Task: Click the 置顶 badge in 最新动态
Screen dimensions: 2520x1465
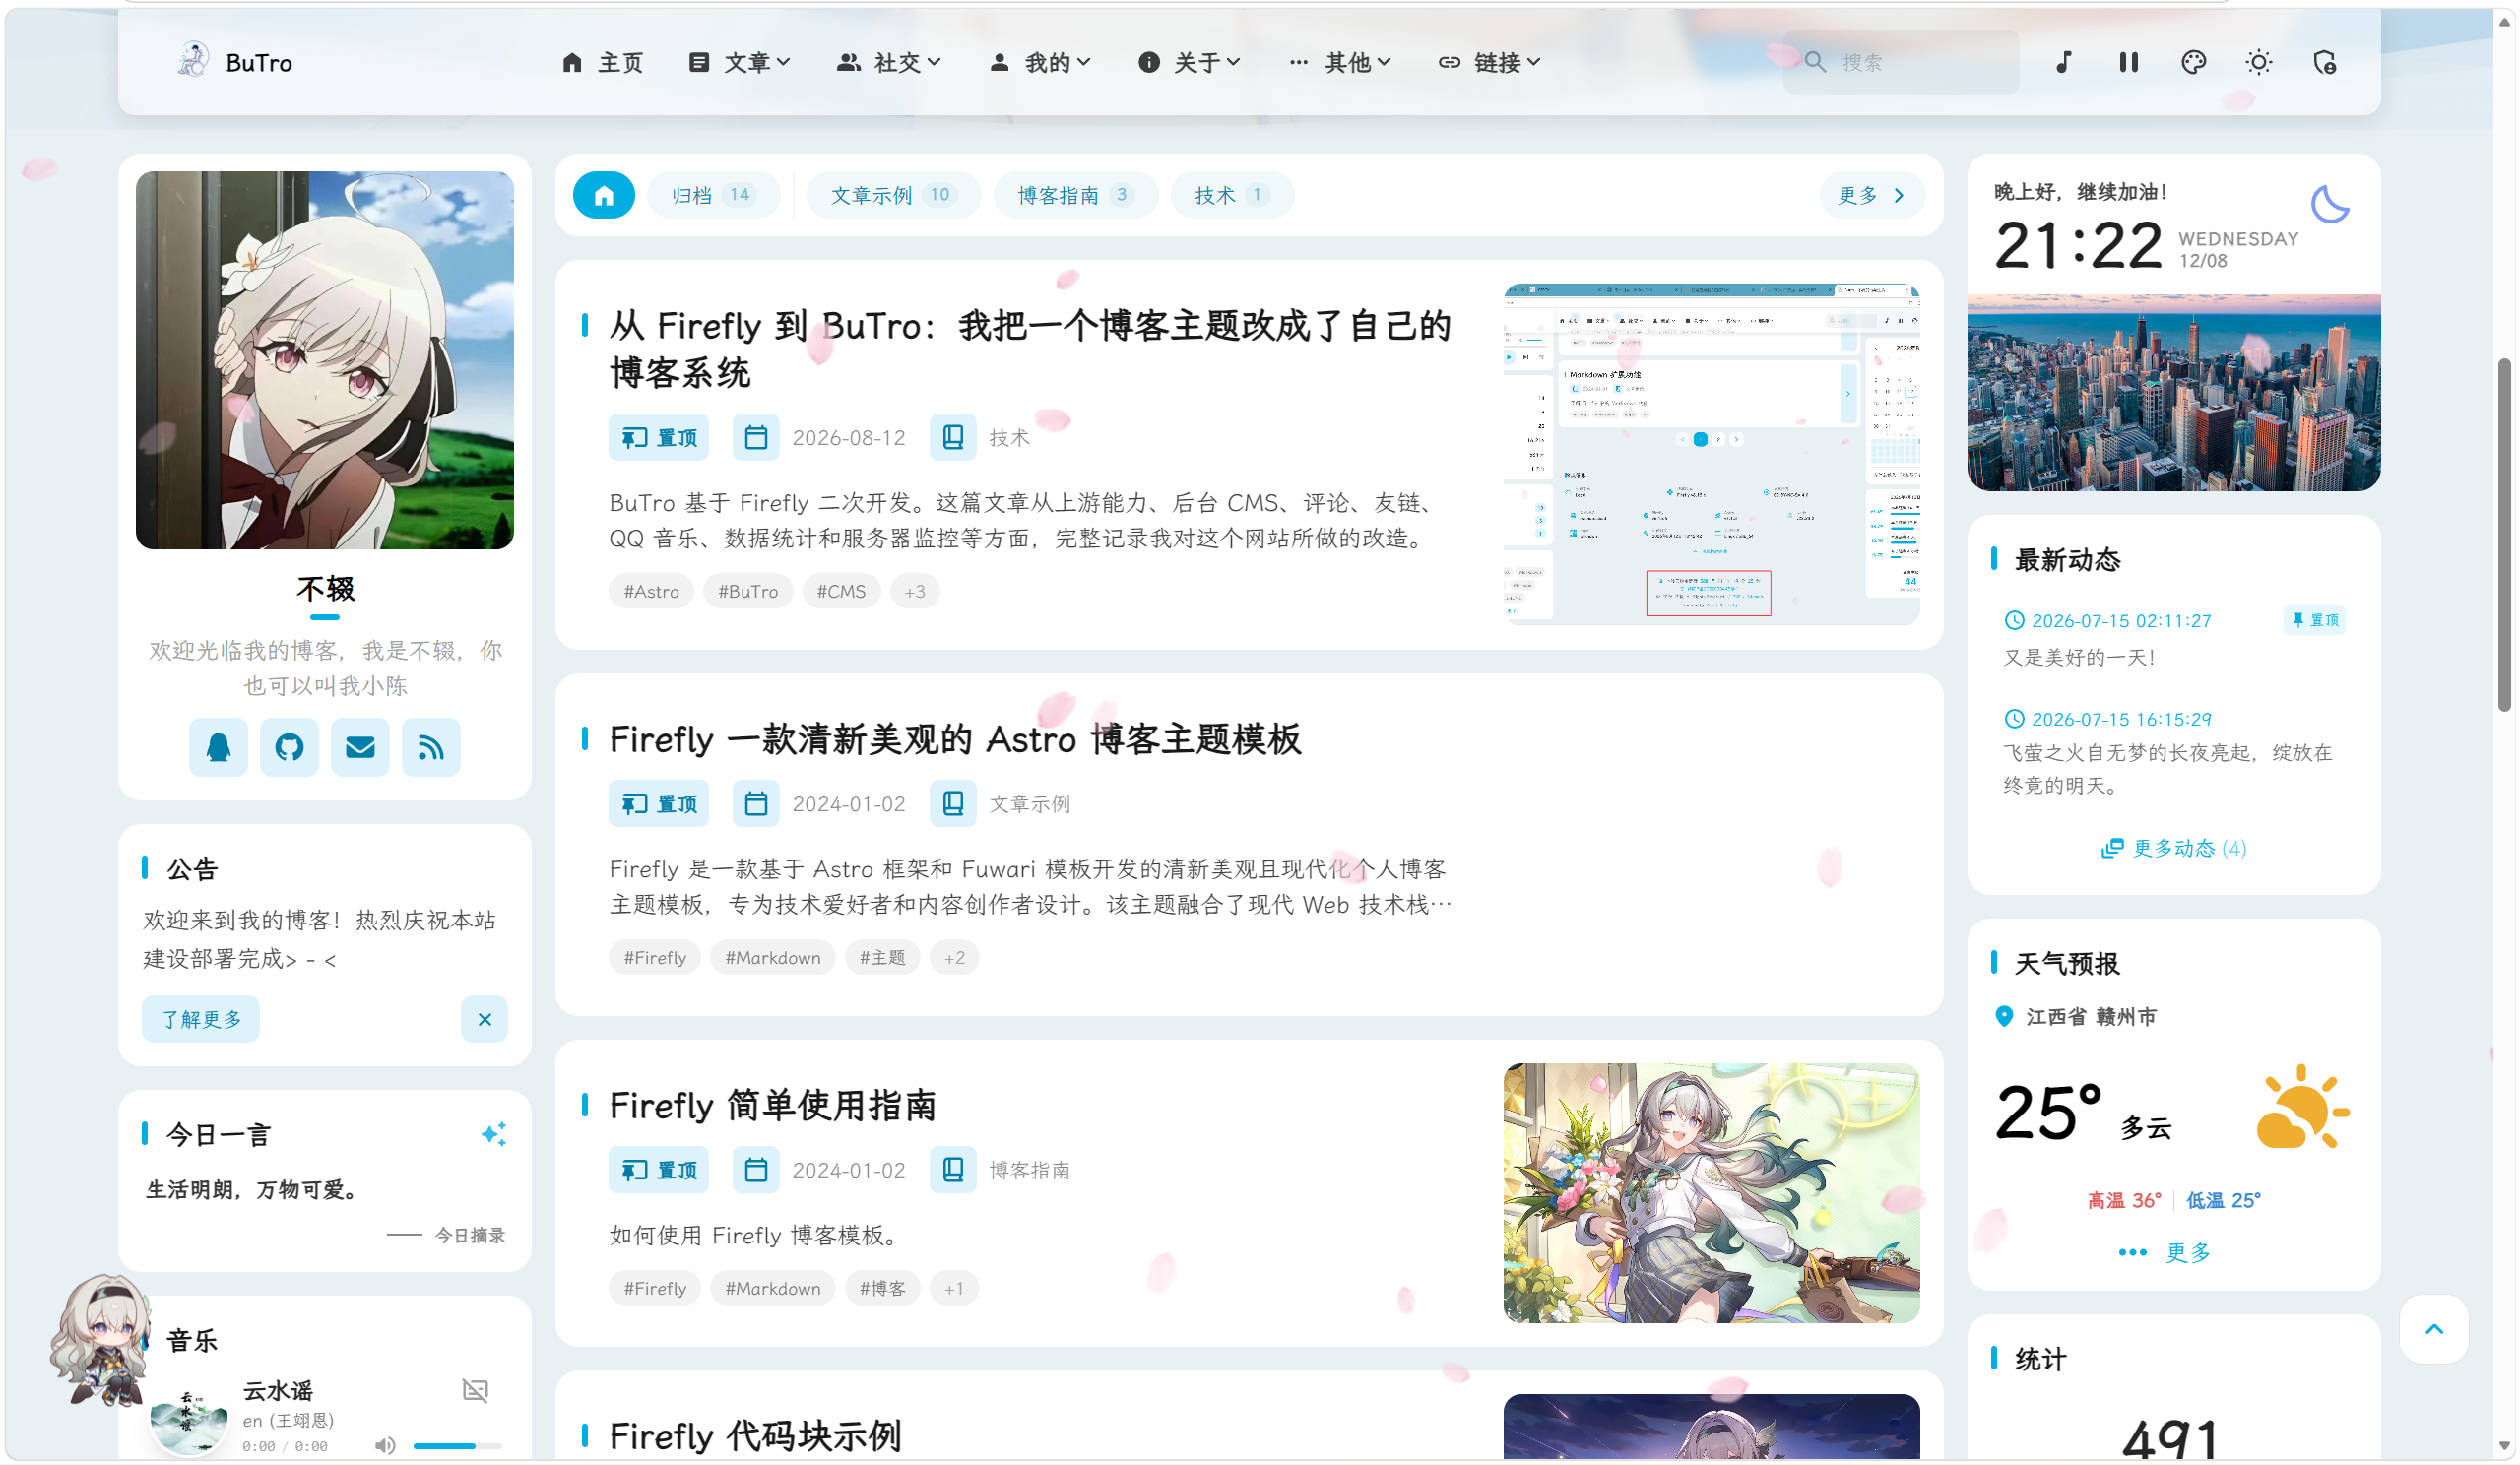Action: pyautogui.click(x=2314, y=620)
